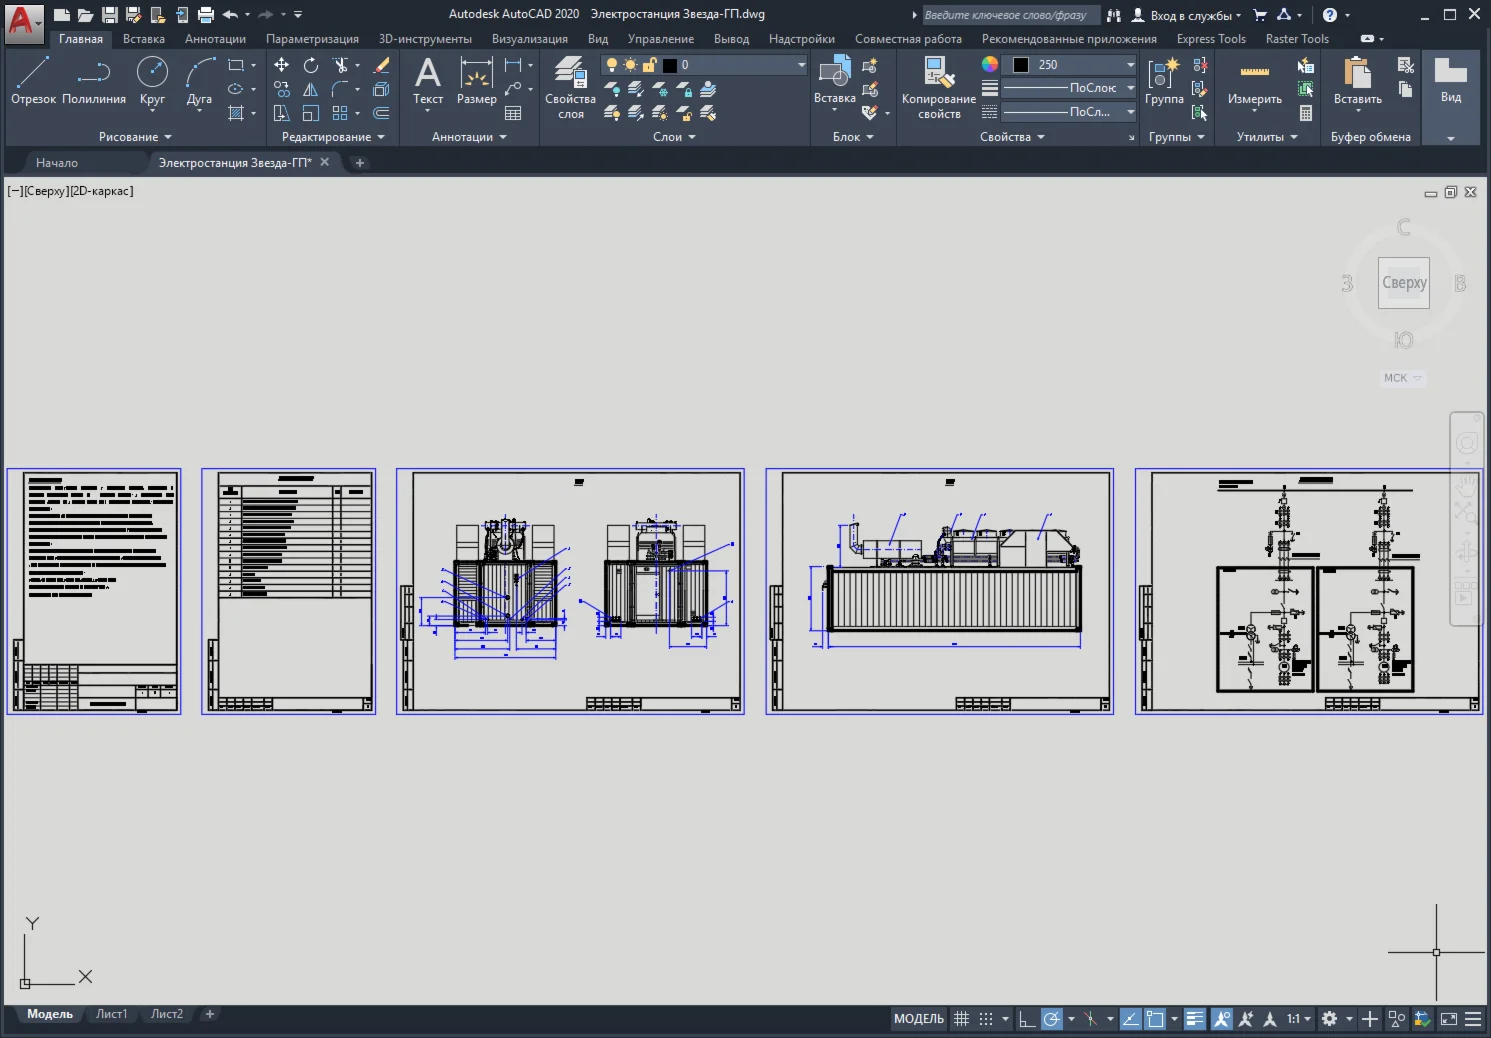Toggle ortho mode in status bar
This screenshot has height=1038, width=1491.
click(1027, 1019)
